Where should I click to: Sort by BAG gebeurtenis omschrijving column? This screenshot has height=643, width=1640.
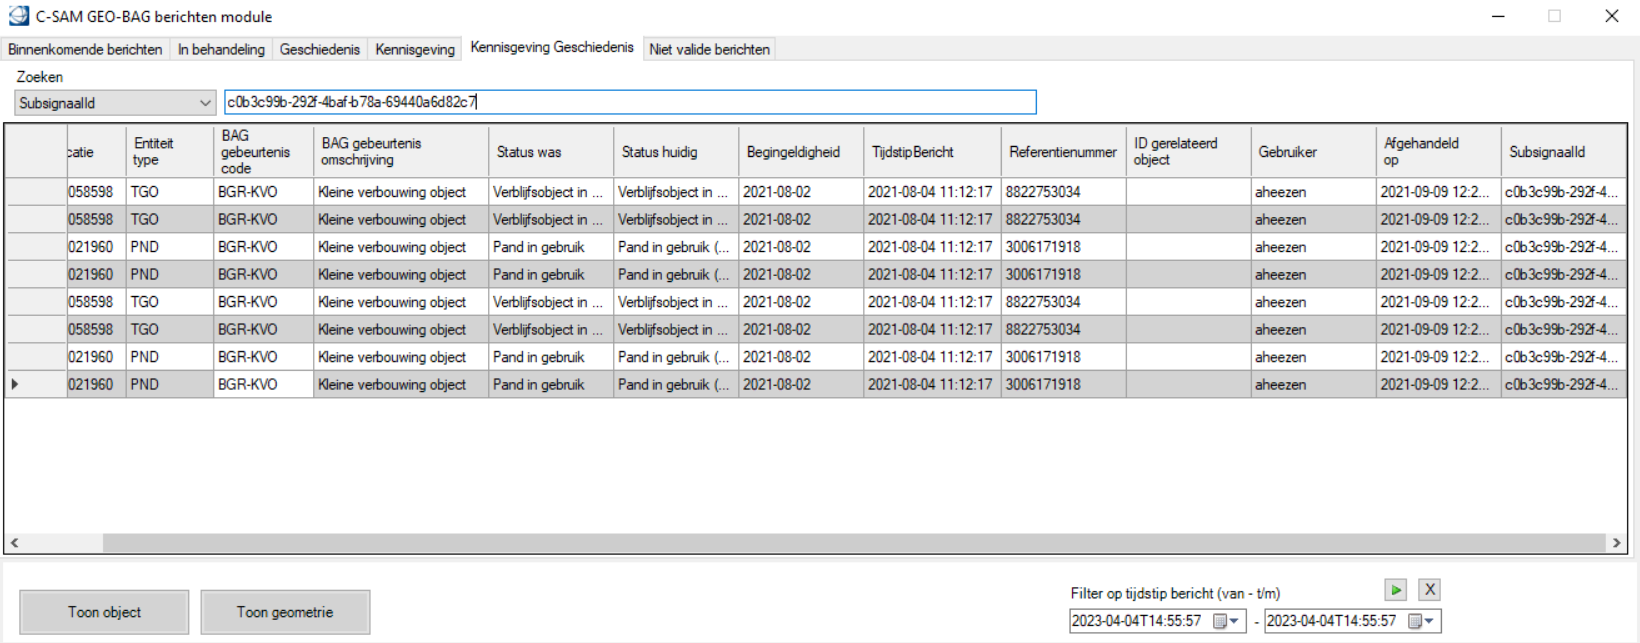(x=401, y=151)
